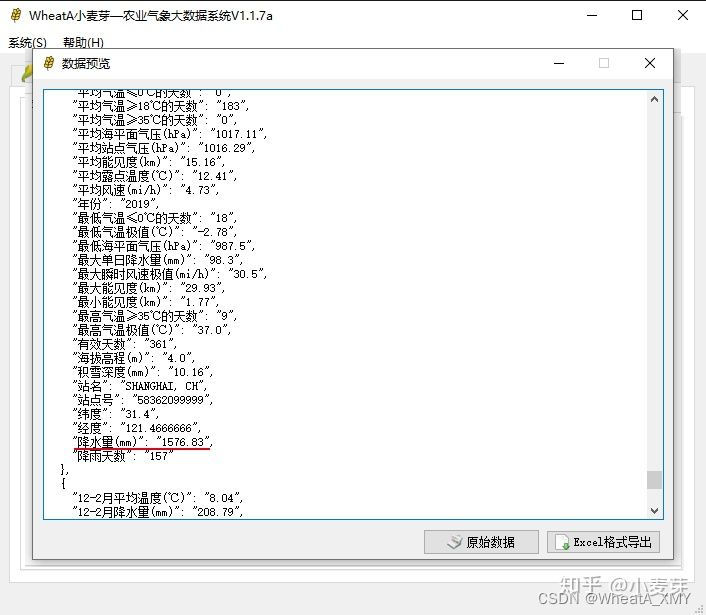Click the text line "积雪深度(mm)": "10.16"
This screenshot has height=615, width=706.
[143, 372]
